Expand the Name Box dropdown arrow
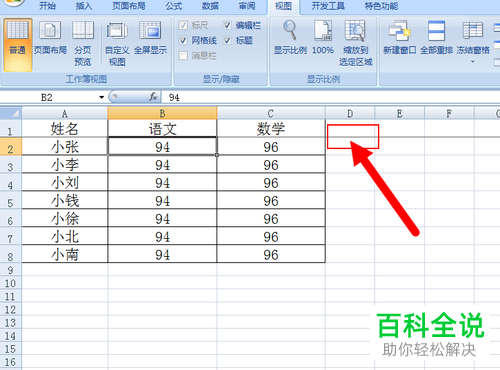The width and height of the screenshot is (500, 370). 101,97
